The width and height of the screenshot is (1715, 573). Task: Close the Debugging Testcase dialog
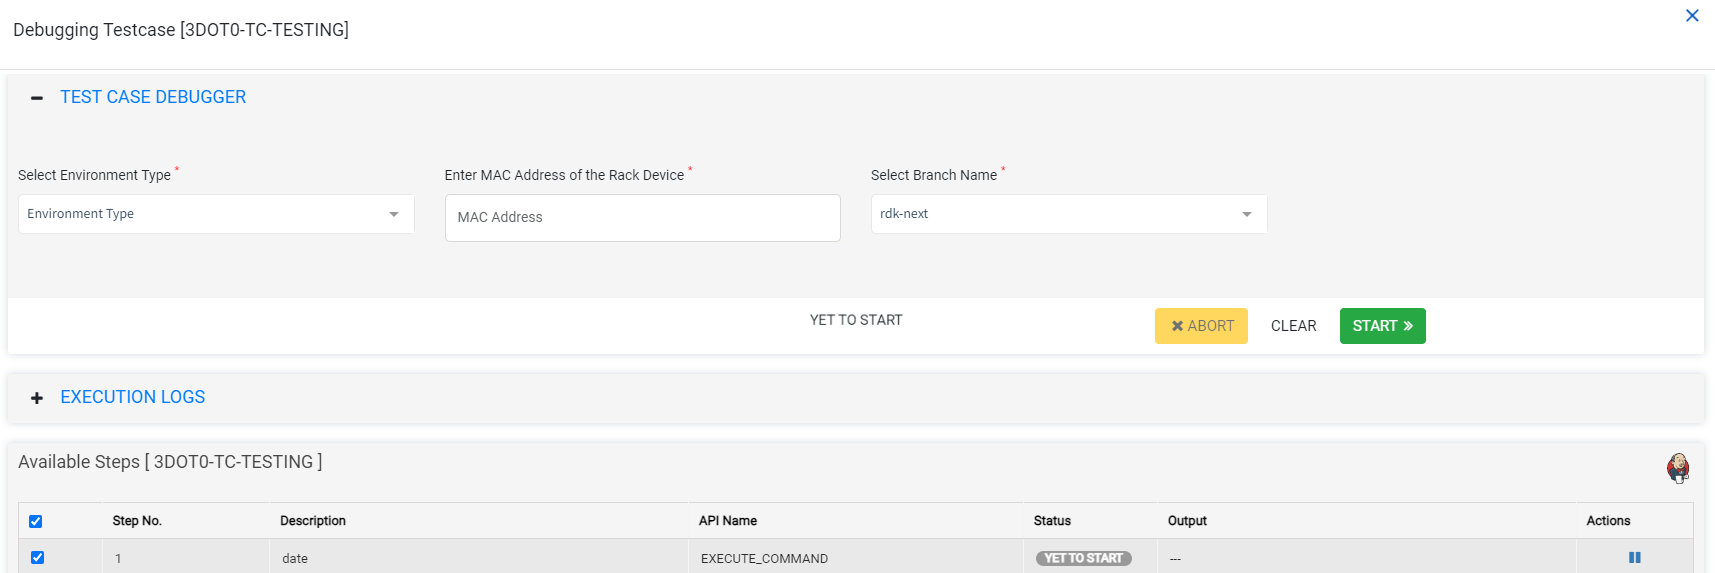[x=1692, y=16]
